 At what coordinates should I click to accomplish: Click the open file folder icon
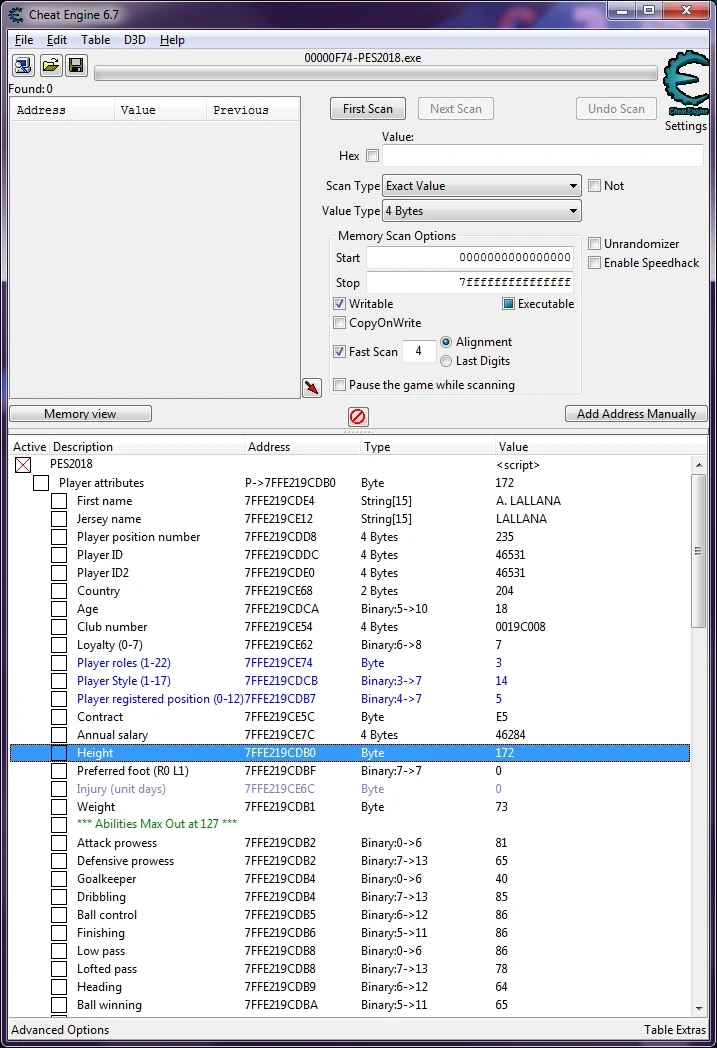pos(50,66)
